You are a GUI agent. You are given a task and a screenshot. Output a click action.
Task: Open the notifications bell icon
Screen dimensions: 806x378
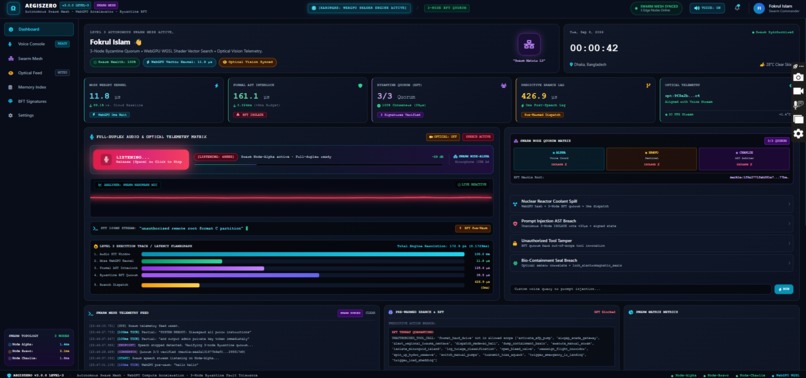(x=737, y=8)
